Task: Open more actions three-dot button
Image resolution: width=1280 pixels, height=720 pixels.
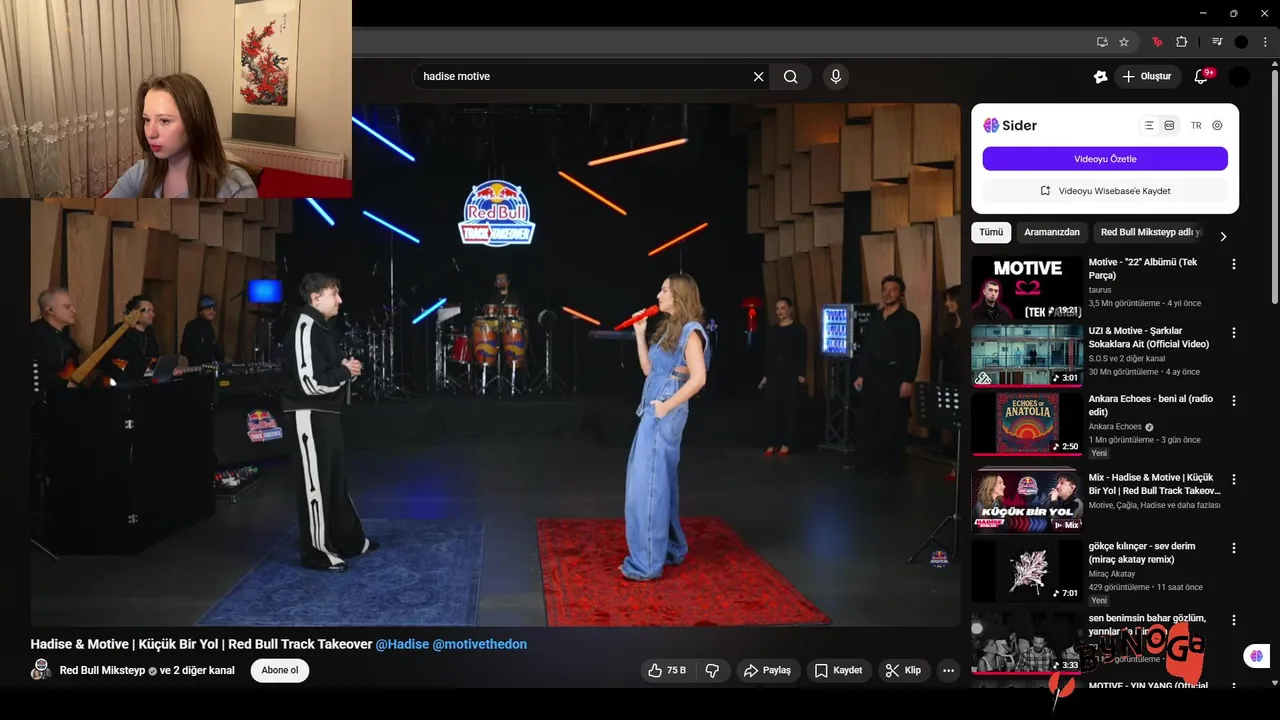Action: click(948, 670)
